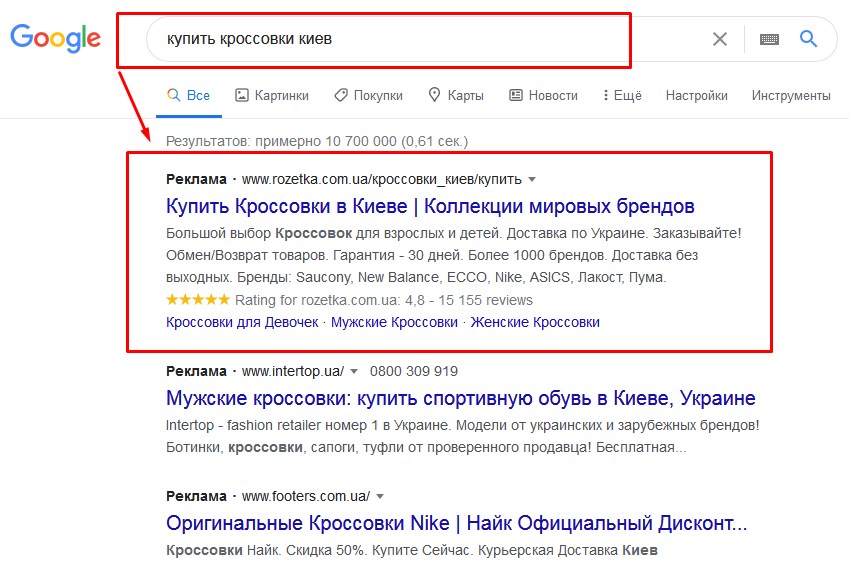Expand the Ещё more menu
849x580 pixels.
621,95
